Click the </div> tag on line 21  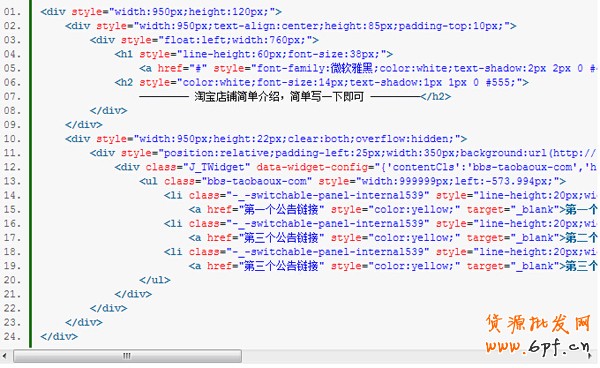pos(133,294)
